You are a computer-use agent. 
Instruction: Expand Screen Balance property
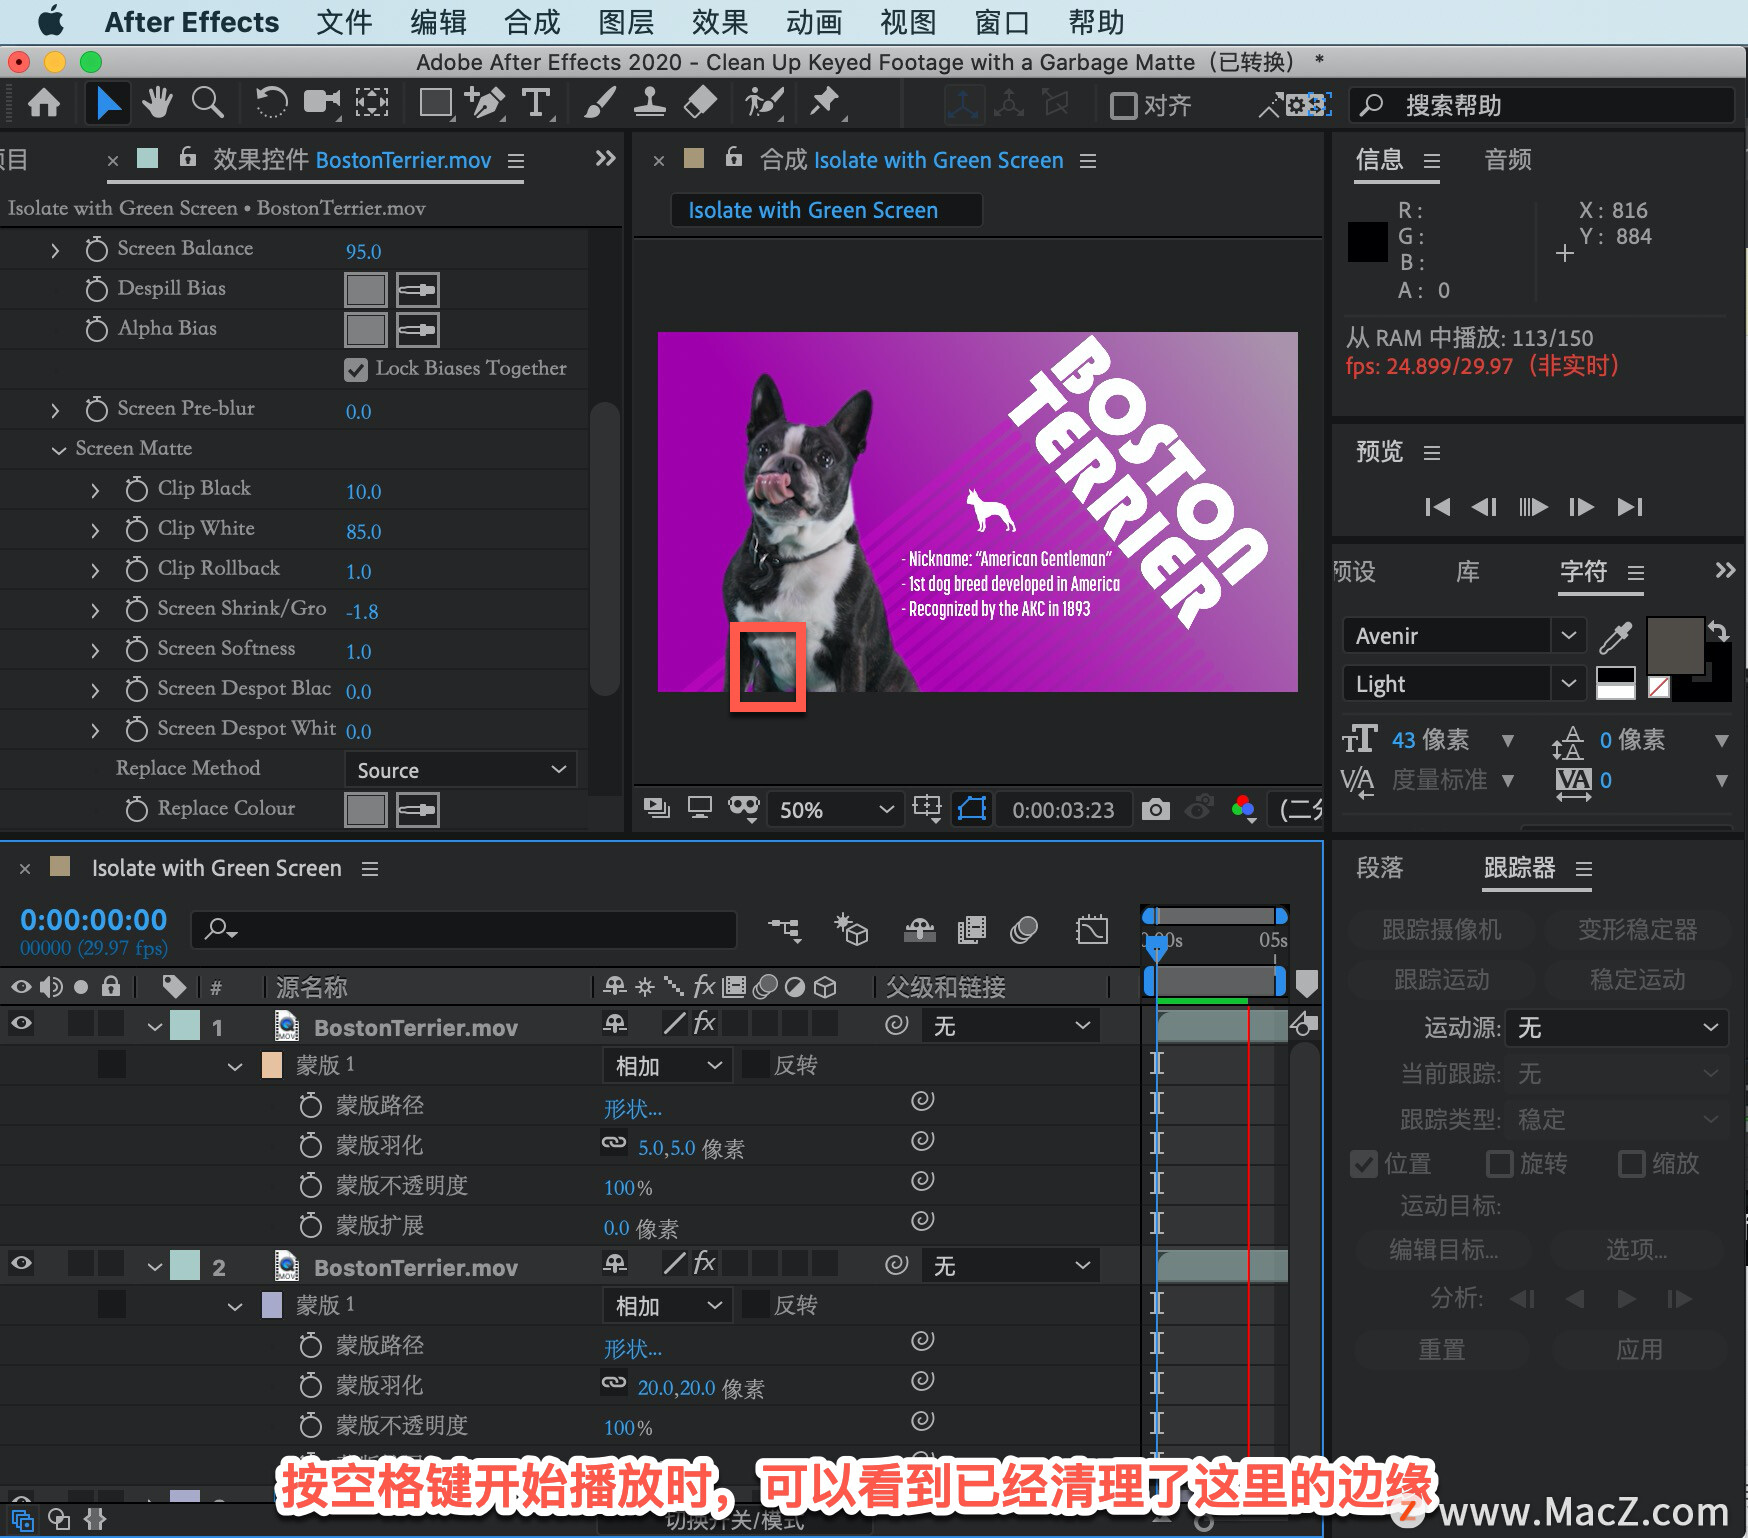(55, 250)
